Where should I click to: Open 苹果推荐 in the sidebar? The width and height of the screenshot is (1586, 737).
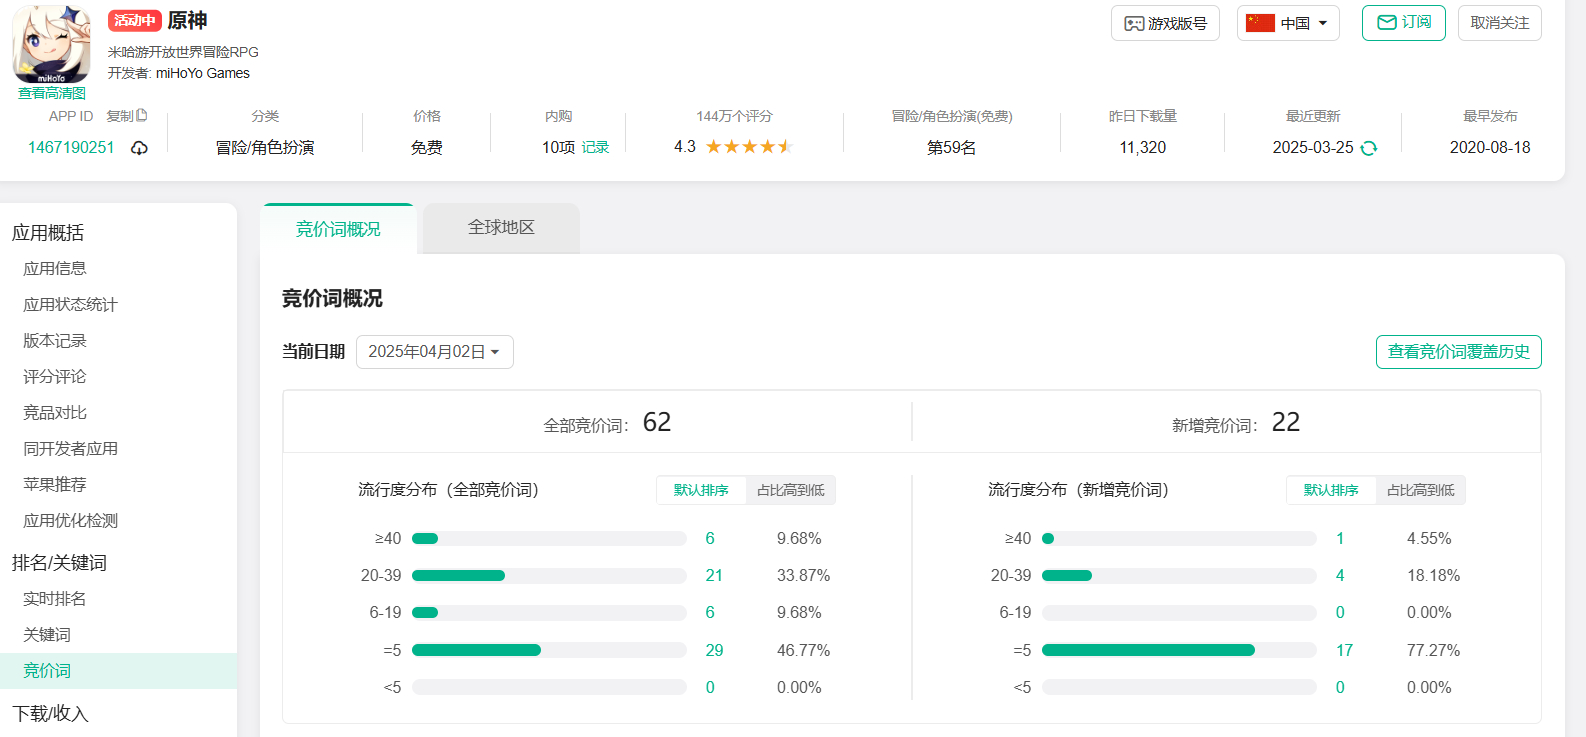point(55,485)
